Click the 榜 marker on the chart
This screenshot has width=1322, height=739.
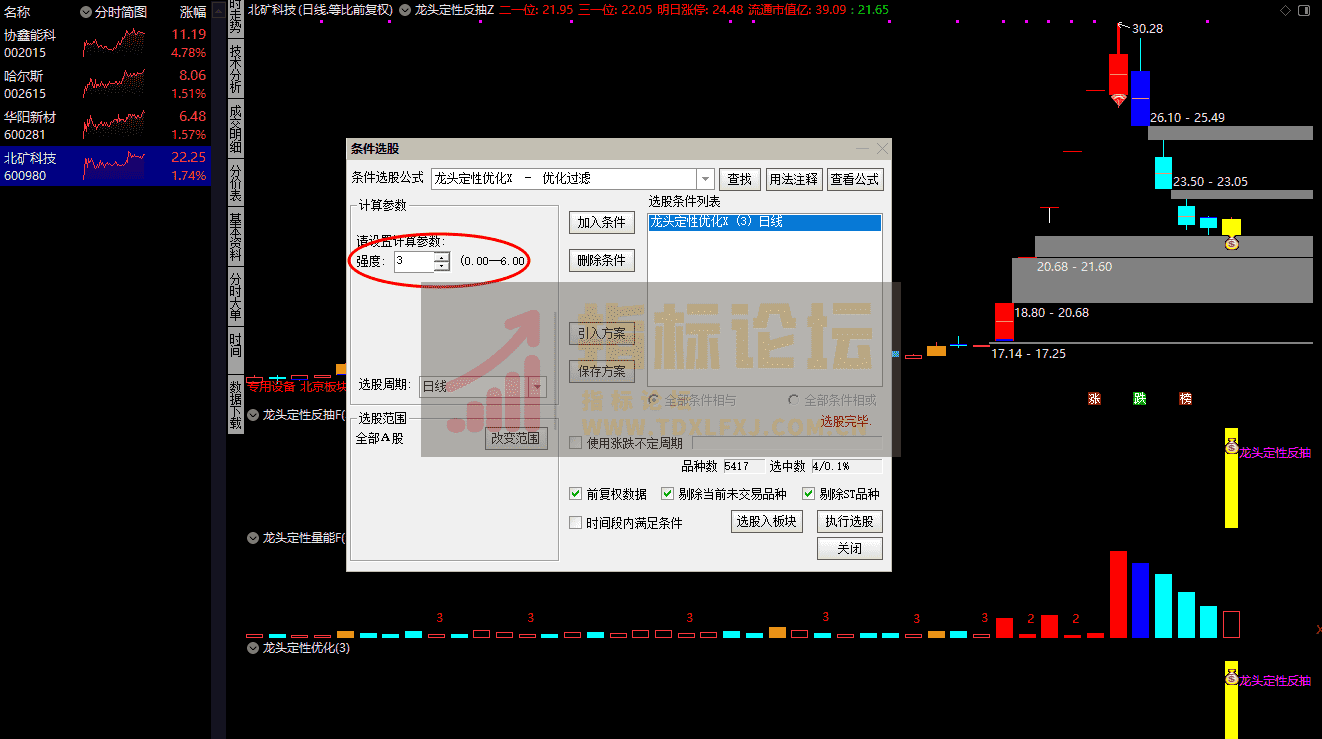(1186, 398)
